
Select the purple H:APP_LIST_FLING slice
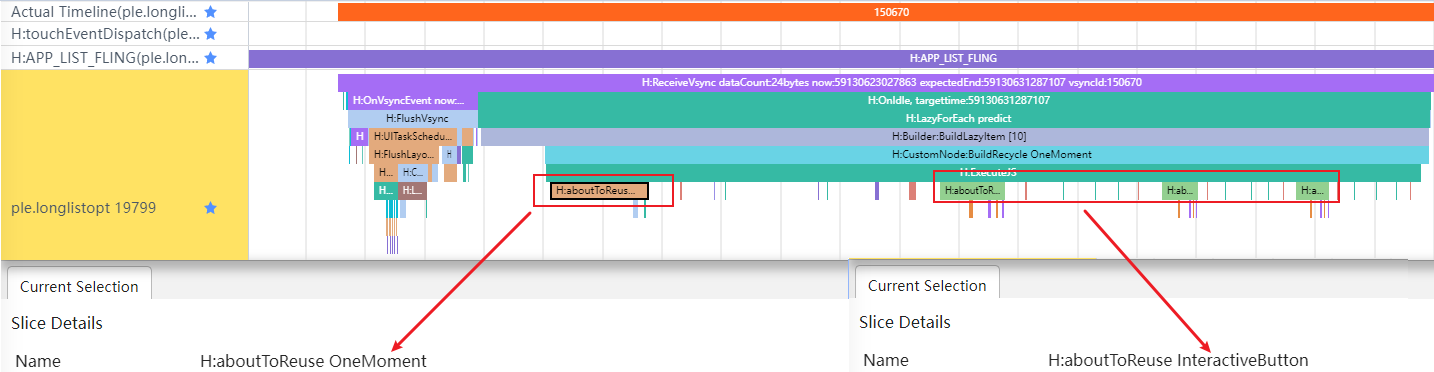841,58
